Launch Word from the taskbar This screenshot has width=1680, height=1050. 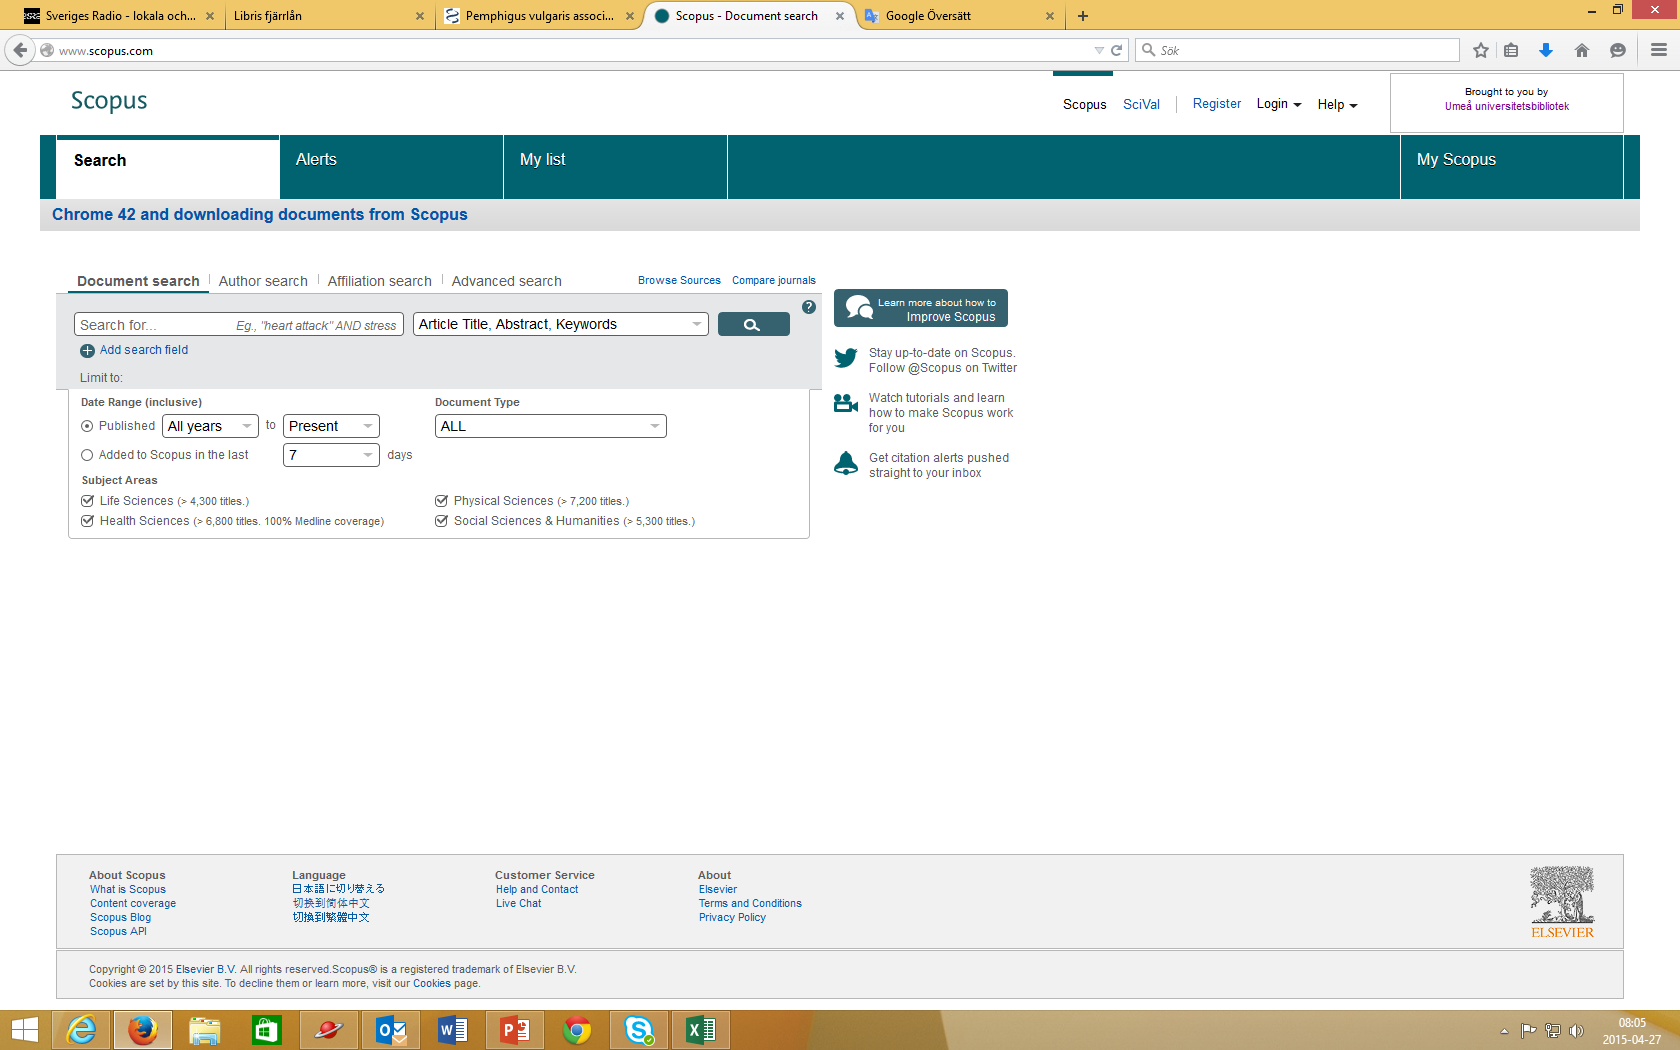tap(453, 1030)
